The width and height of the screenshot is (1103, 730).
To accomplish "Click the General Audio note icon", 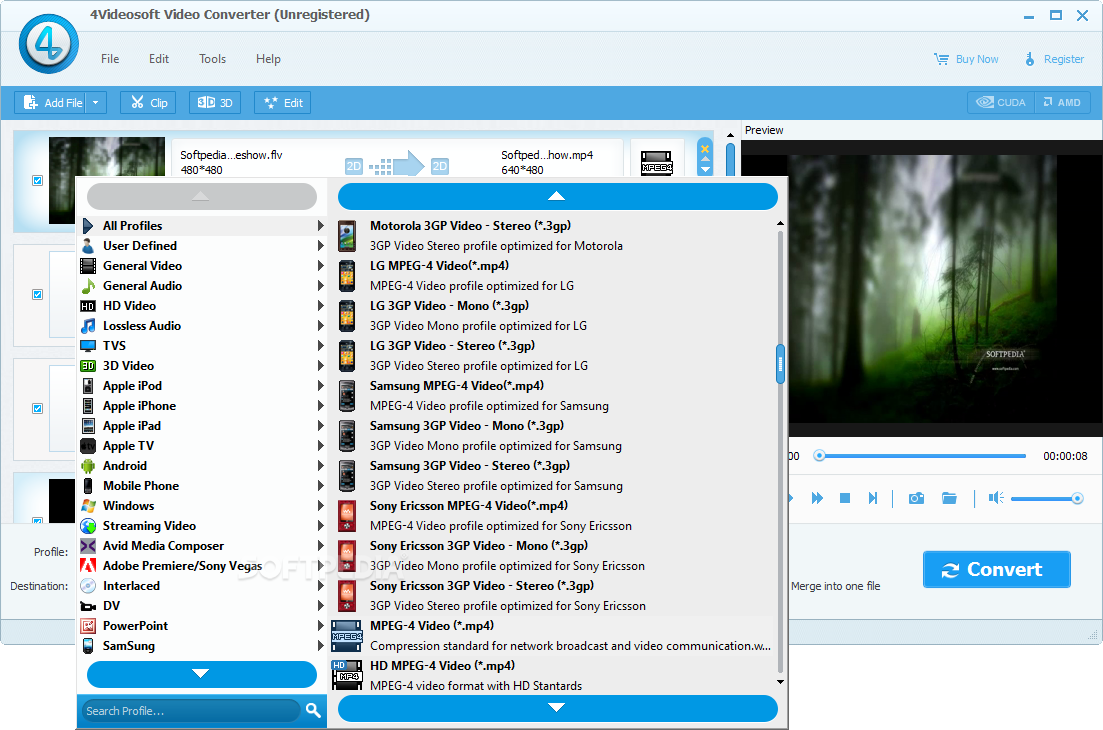I will tap(88, 286).
